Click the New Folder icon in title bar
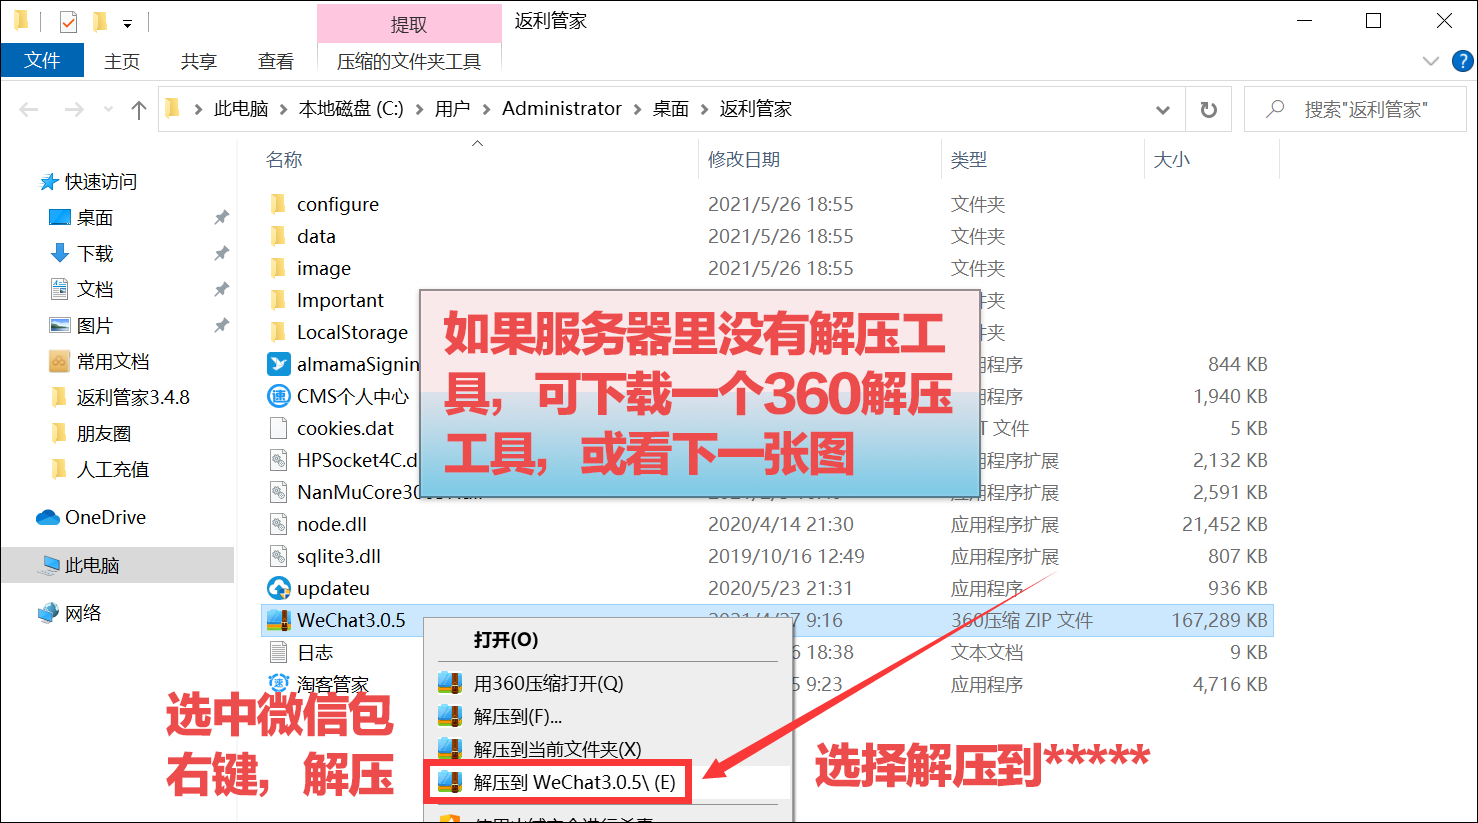This screenshot has width=1478, height=823. click(x=100, y=21)
